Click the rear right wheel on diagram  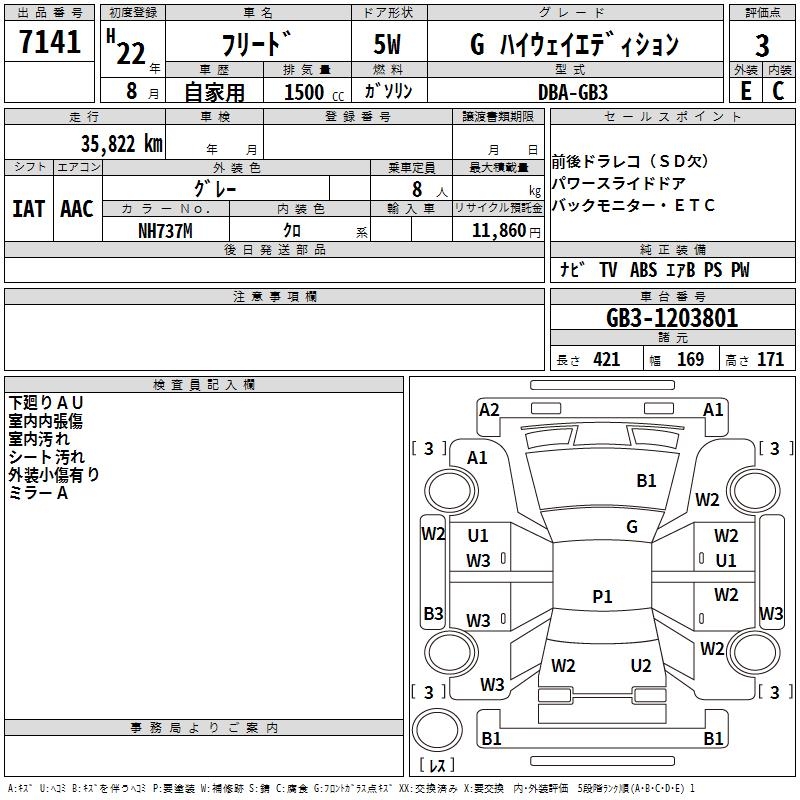753,652
